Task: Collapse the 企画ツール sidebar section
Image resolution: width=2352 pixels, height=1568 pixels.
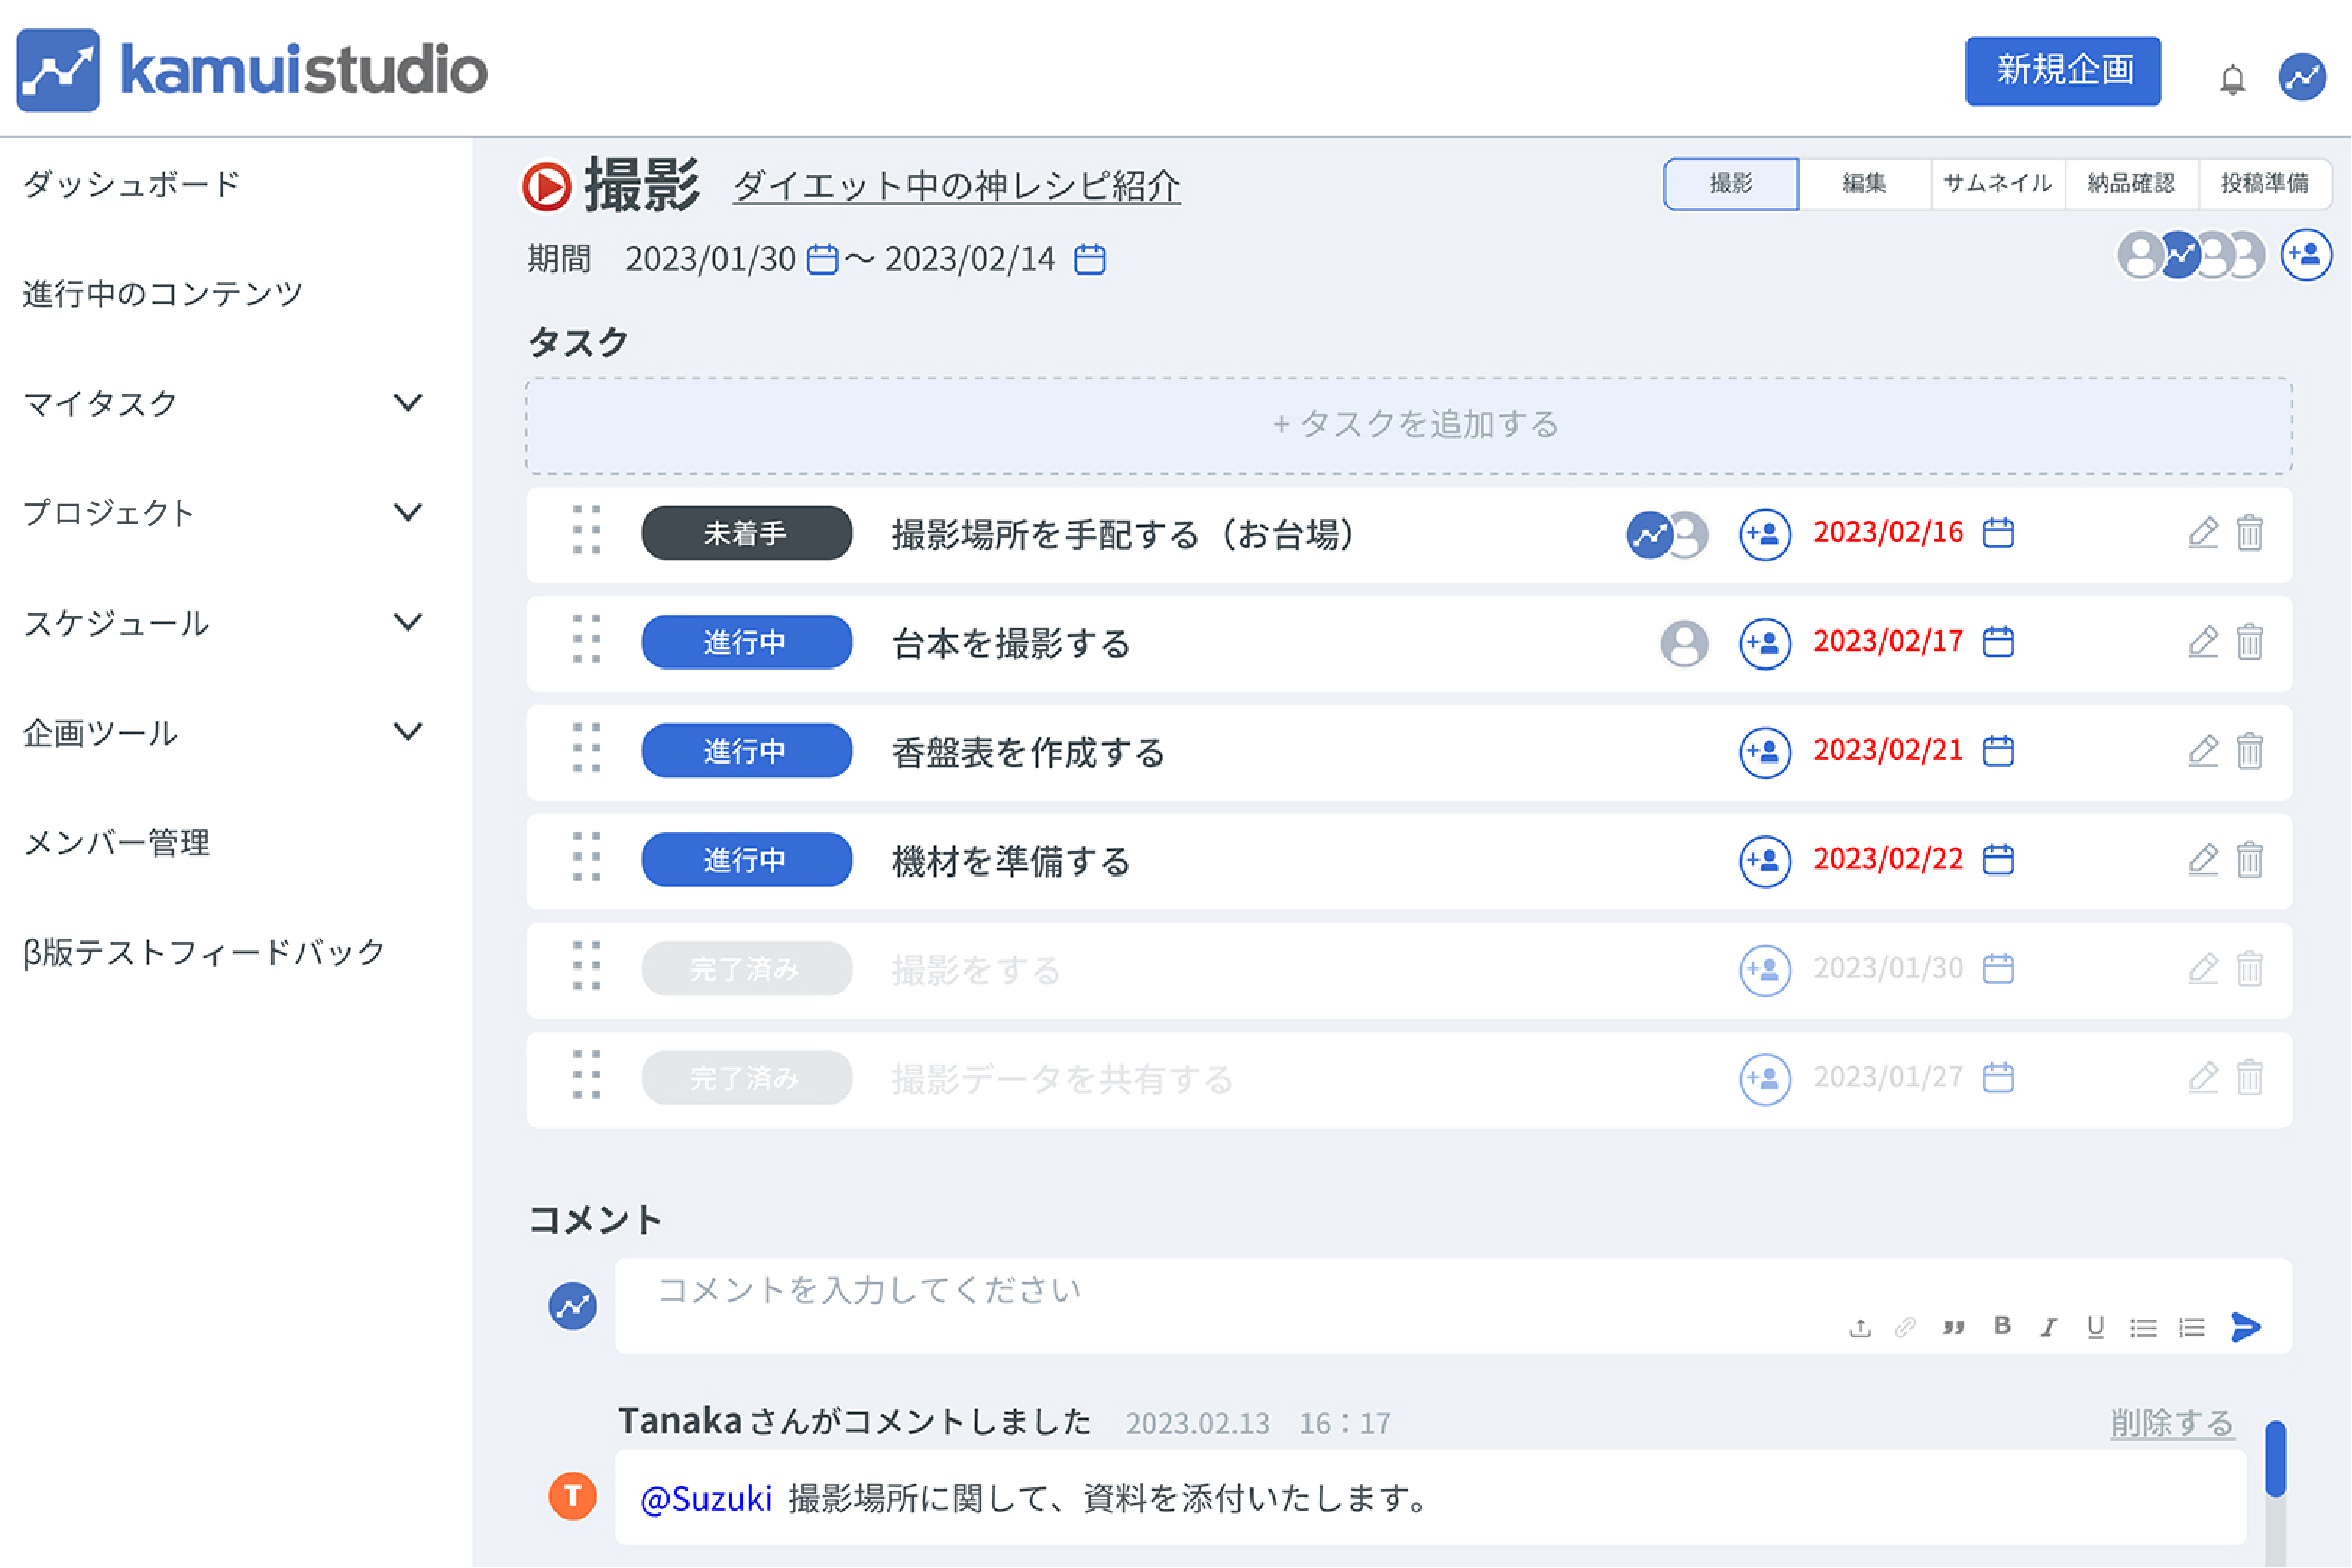Action: coord(407,732)
